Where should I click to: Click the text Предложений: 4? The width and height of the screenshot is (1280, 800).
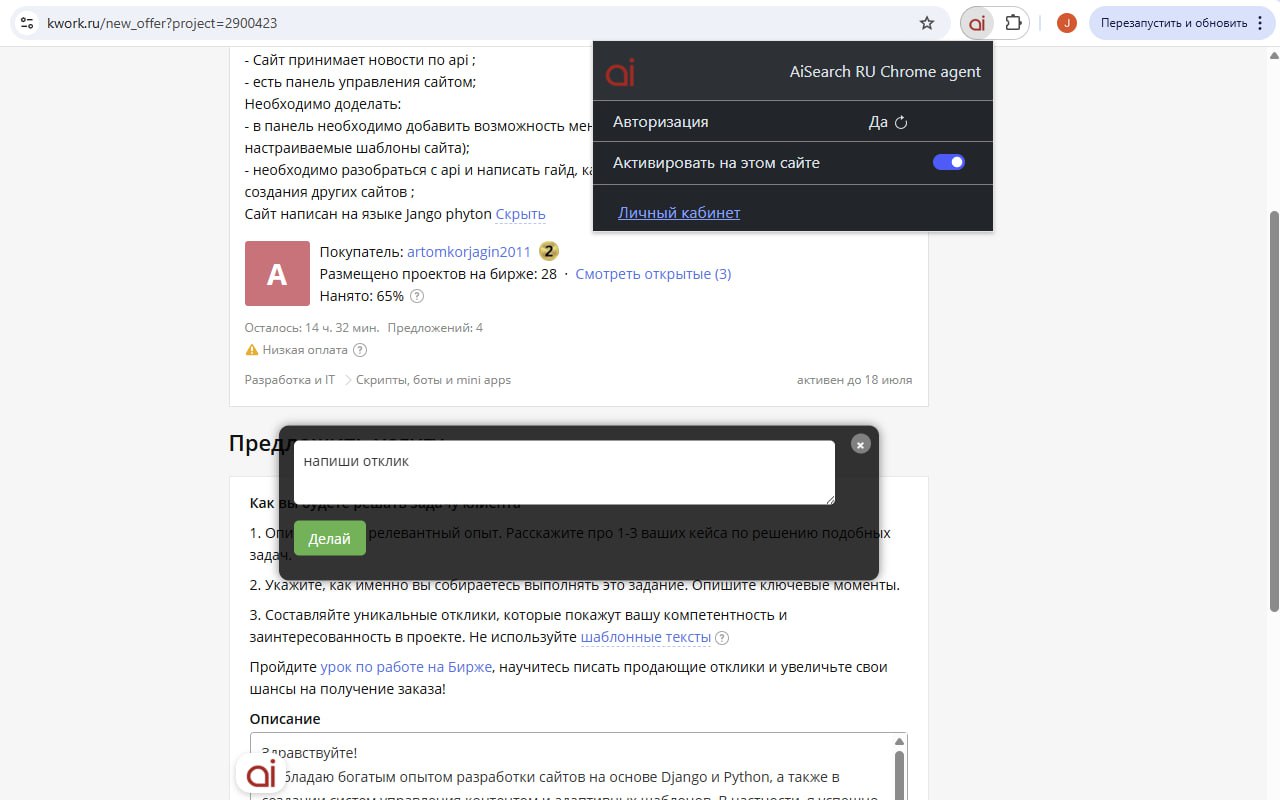pyautogui.click(x=435, y=328)
